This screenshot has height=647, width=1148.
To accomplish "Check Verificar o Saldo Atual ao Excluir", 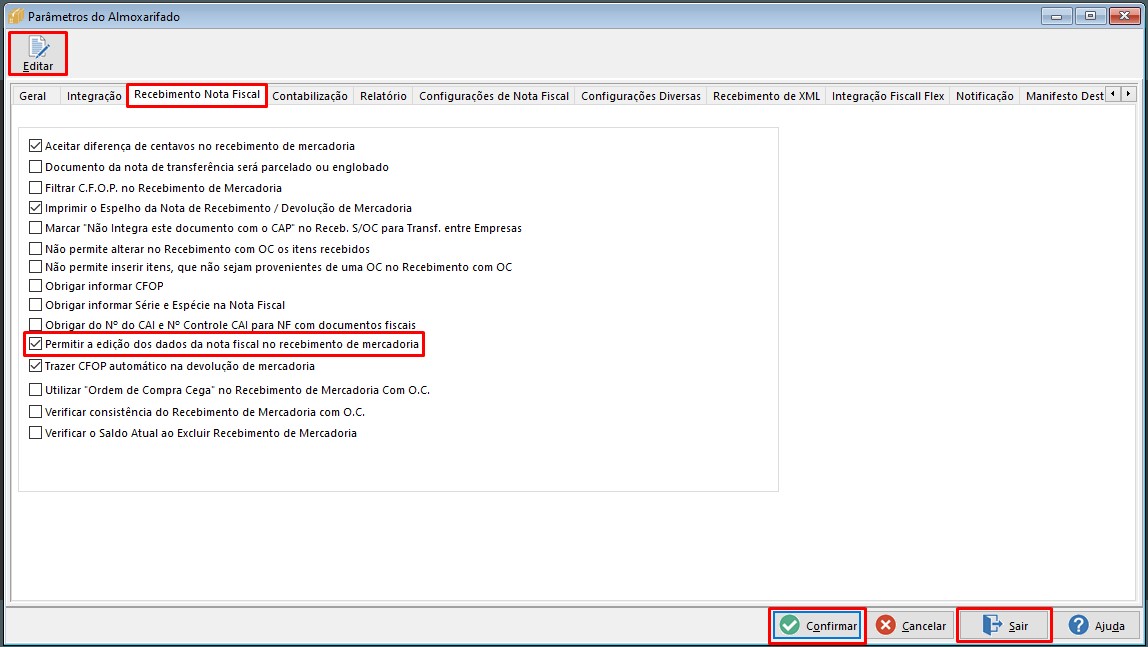I will [35, 433].
